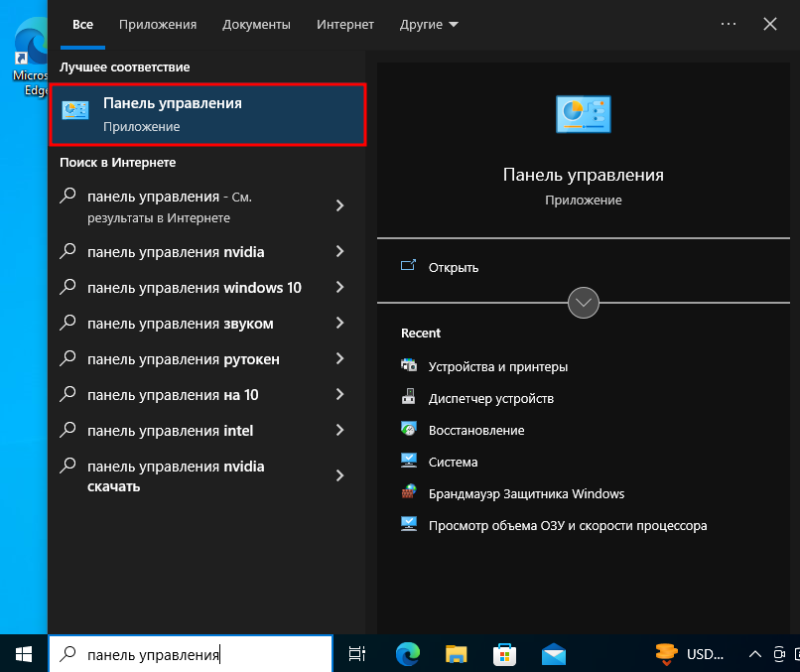This screenshot has height=672, width=800.
Task: Expand arrow for 'панель управления nvidia' suggestion
Action: pyautogui.click(x=340, y=251)
